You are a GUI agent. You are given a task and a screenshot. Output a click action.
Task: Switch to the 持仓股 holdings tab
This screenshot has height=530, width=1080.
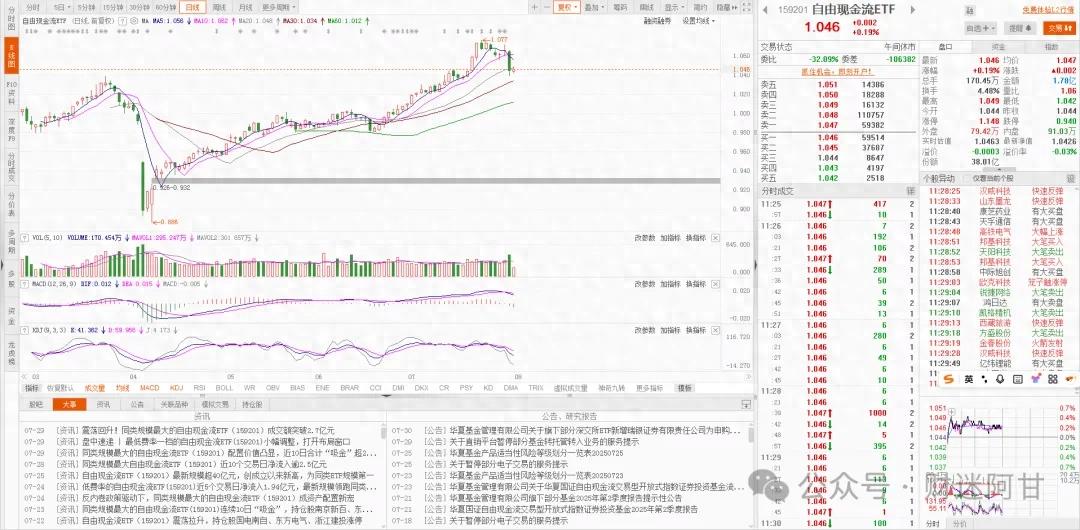(252, 405)
